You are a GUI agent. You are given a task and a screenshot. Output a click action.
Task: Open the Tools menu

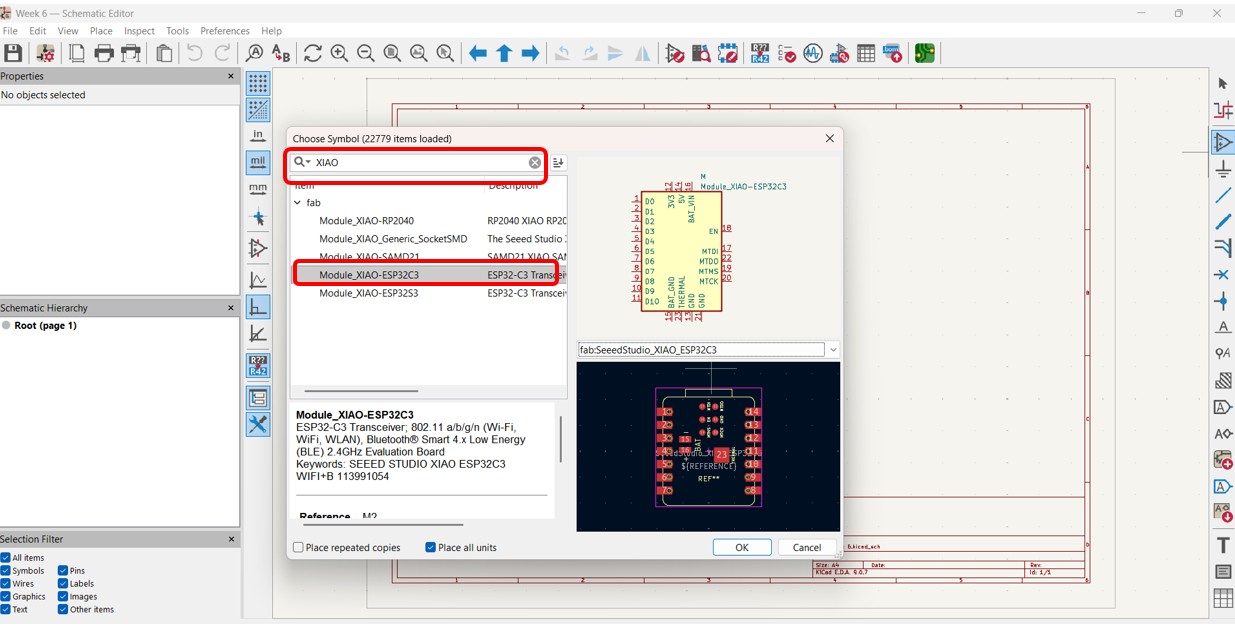tap(177, 31)
